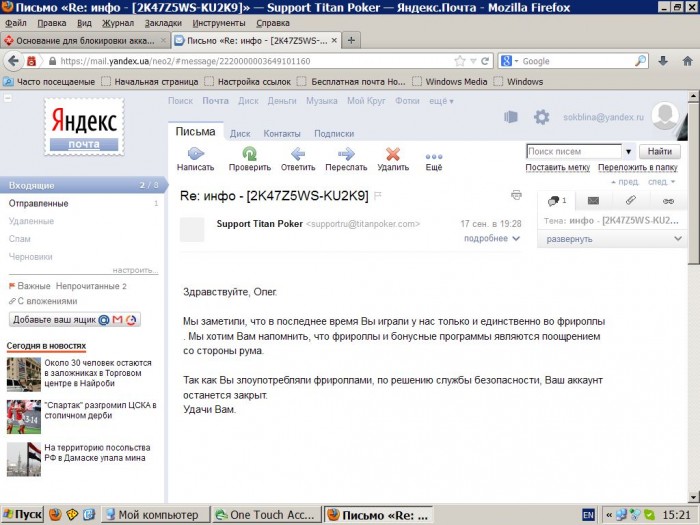Image resolution: width=700 pixels, height=525 pixels.
Task: Click the Google search magnifier icon
Action: [641, 61]
